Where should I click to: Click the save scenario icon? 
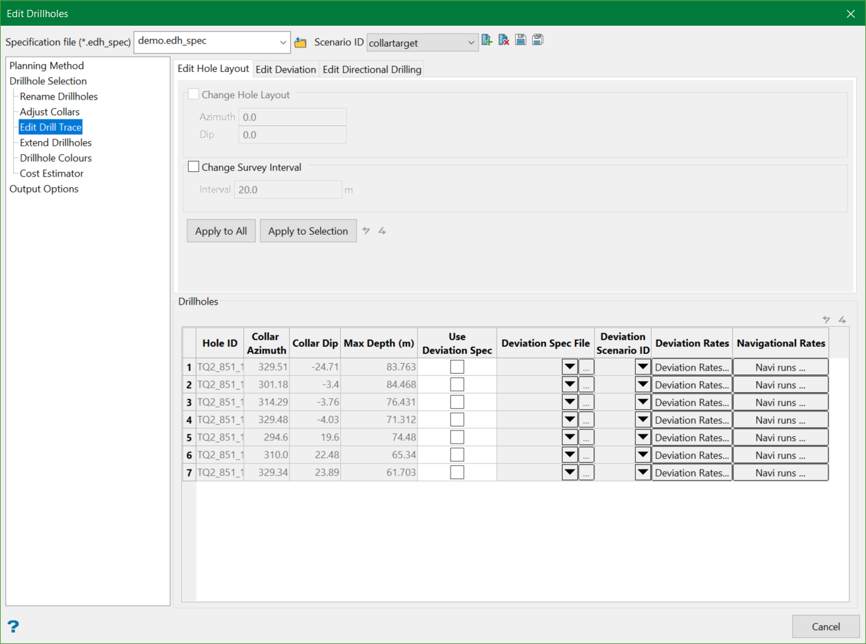[x=521, y=40]
